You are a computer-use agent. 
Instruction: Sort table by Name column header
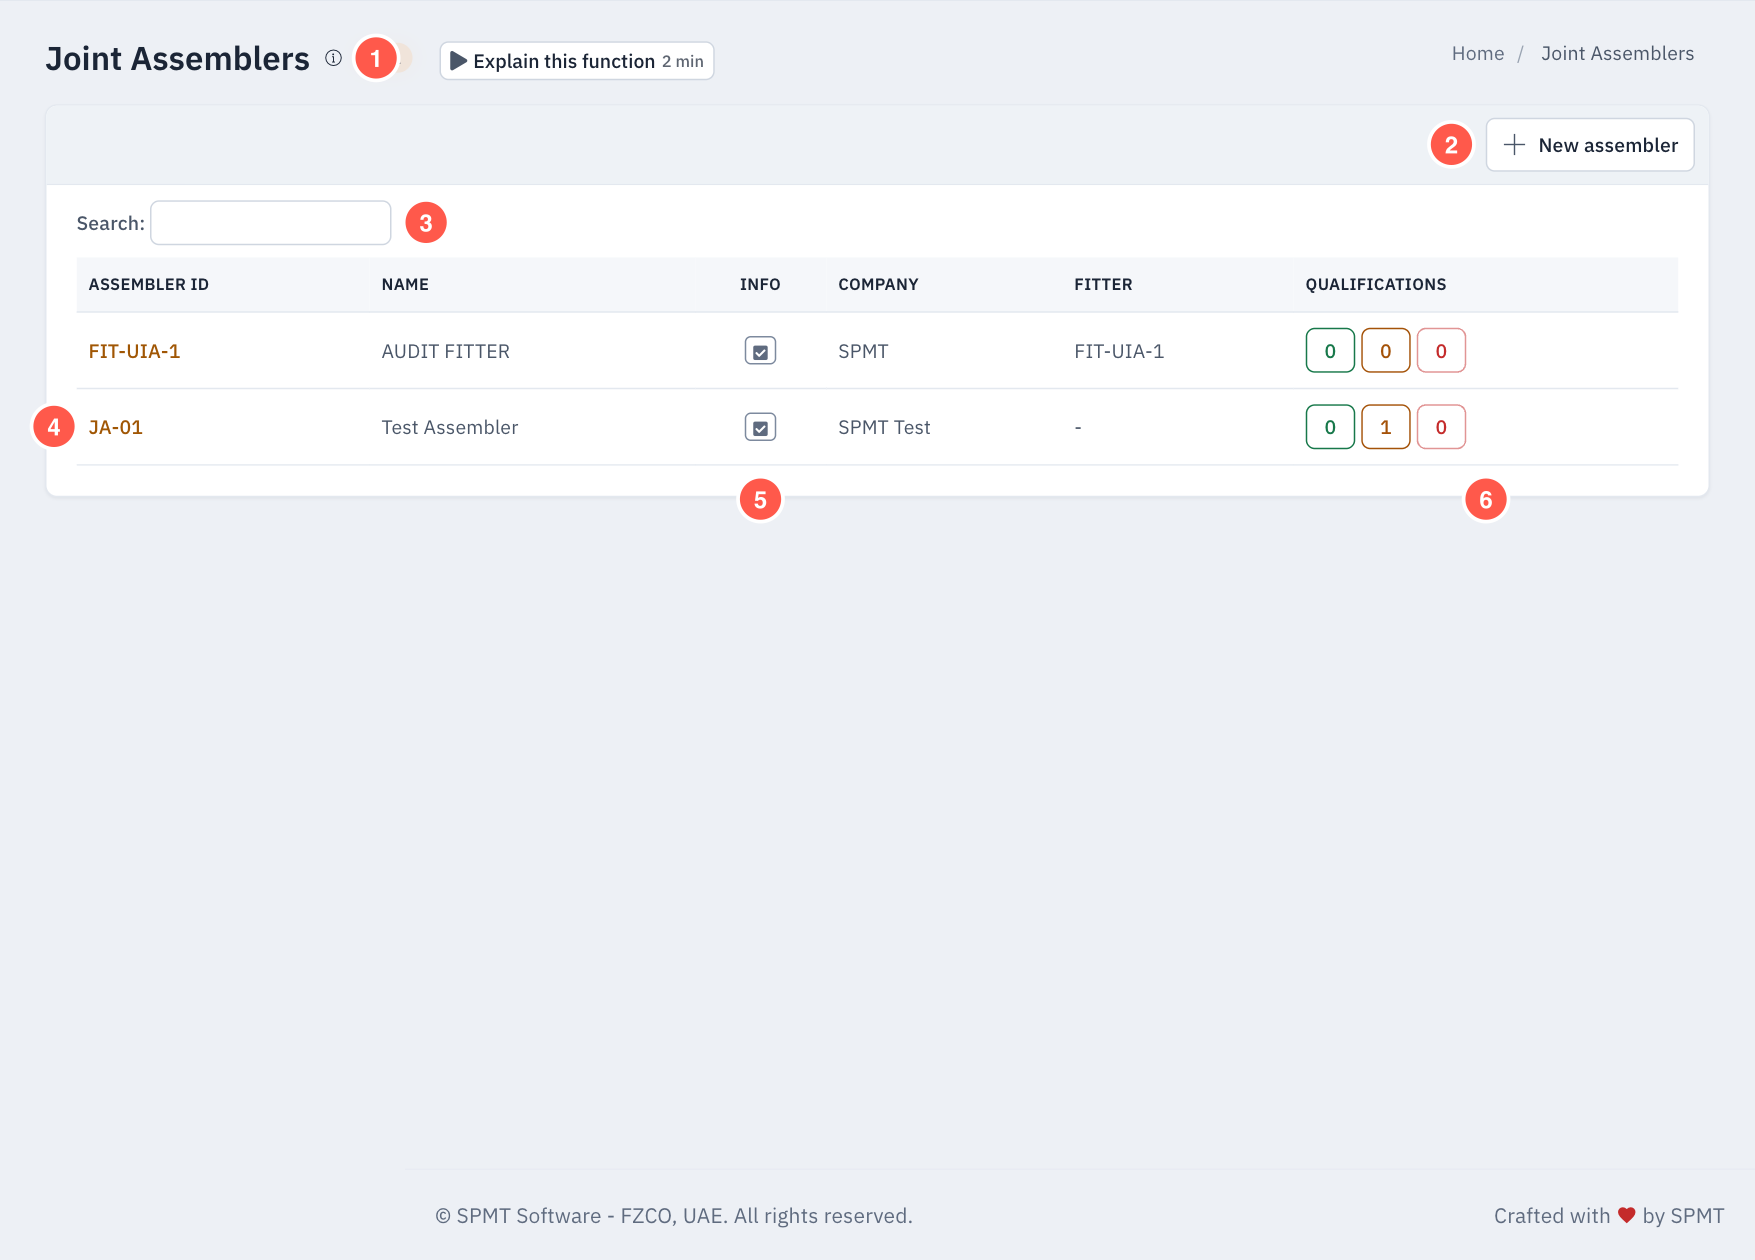pyautogui.click(x=405, y=285)
